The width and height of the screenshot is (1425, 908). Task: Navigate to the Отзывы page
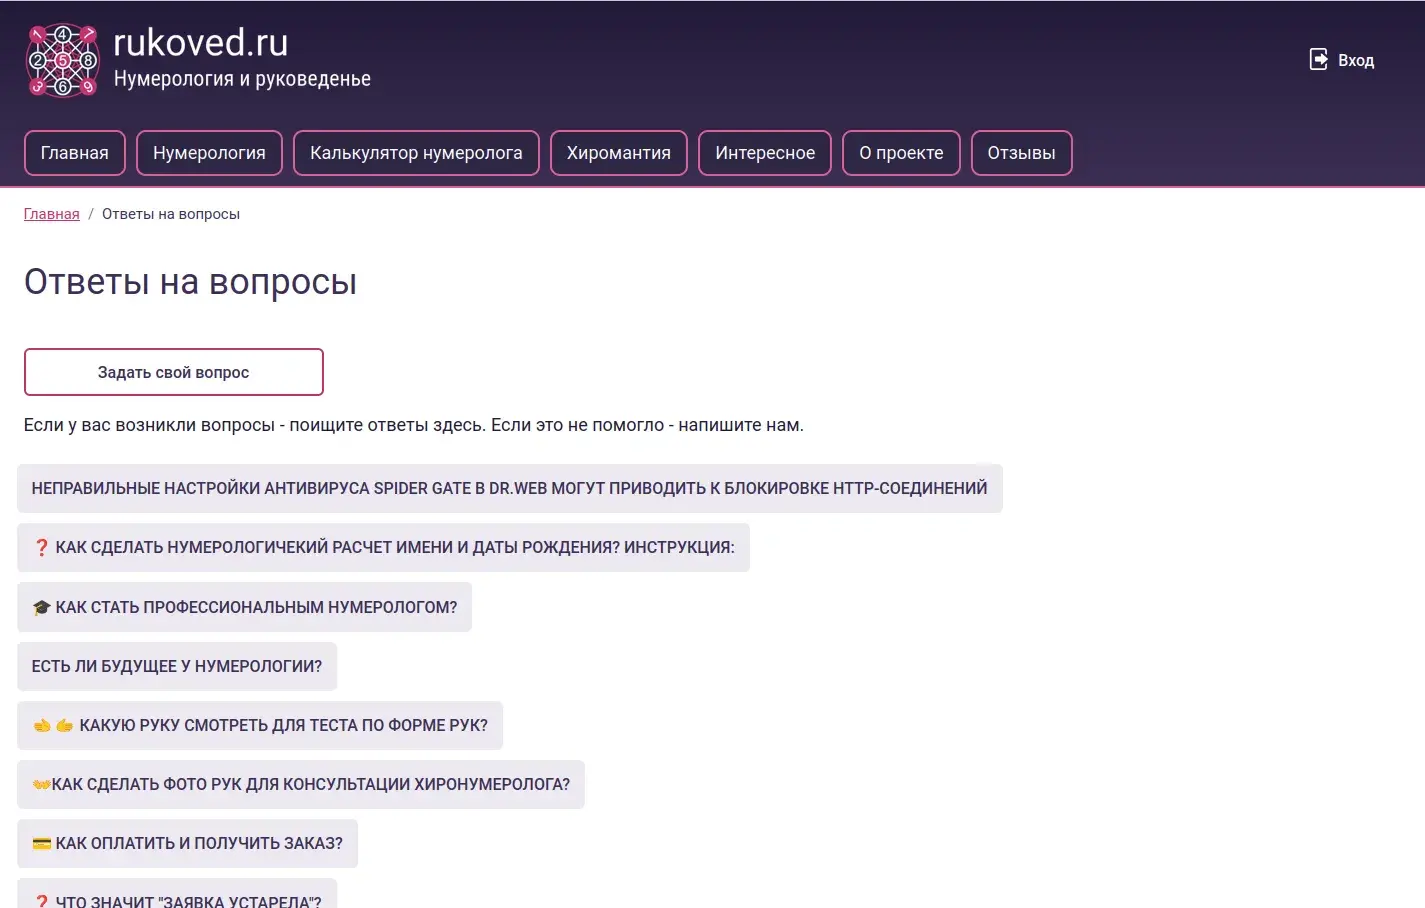[x=1021, y=153]
